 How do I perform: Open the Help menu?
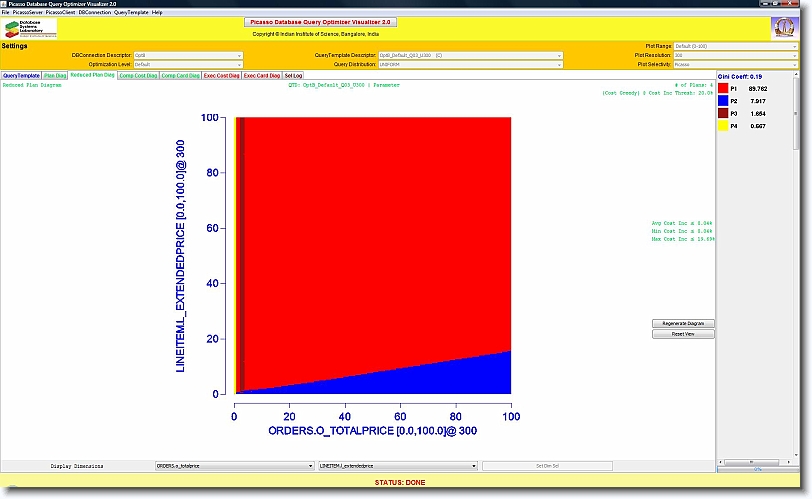click(157, 12)
